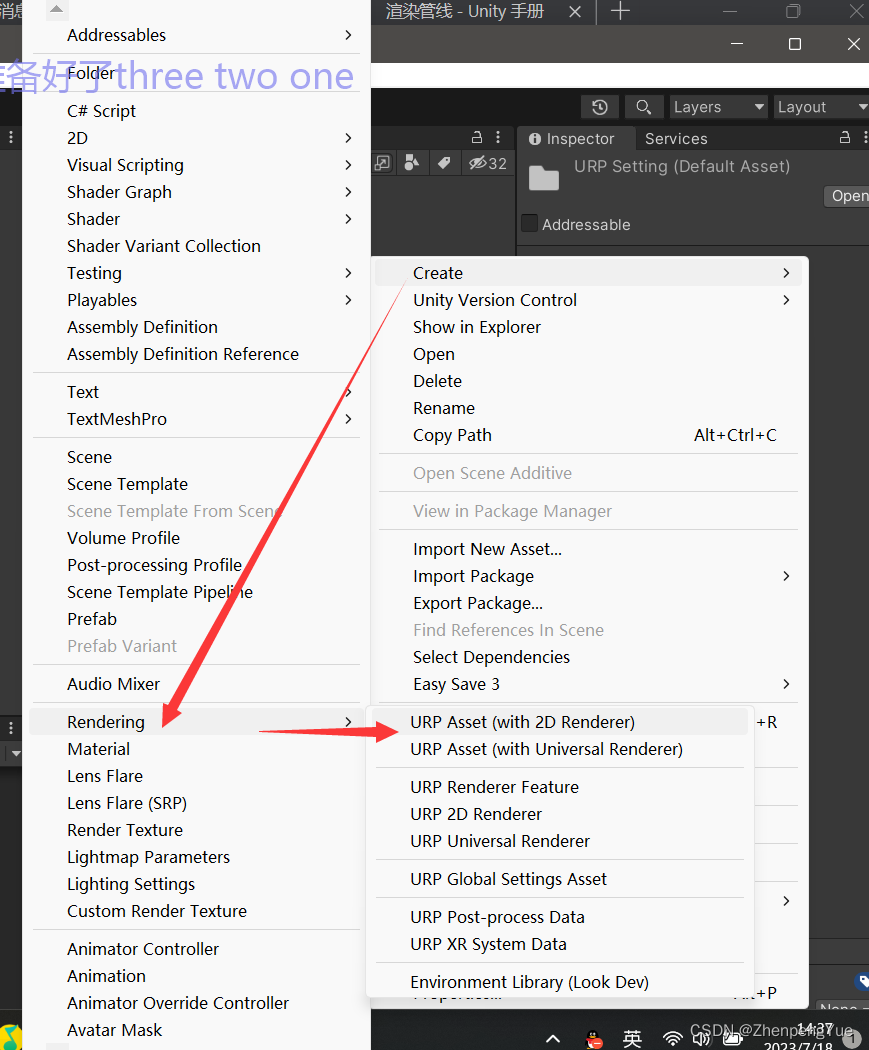Open the Layers dropdown
This screenshot has height=1050, width=869.
pos(718,107)
